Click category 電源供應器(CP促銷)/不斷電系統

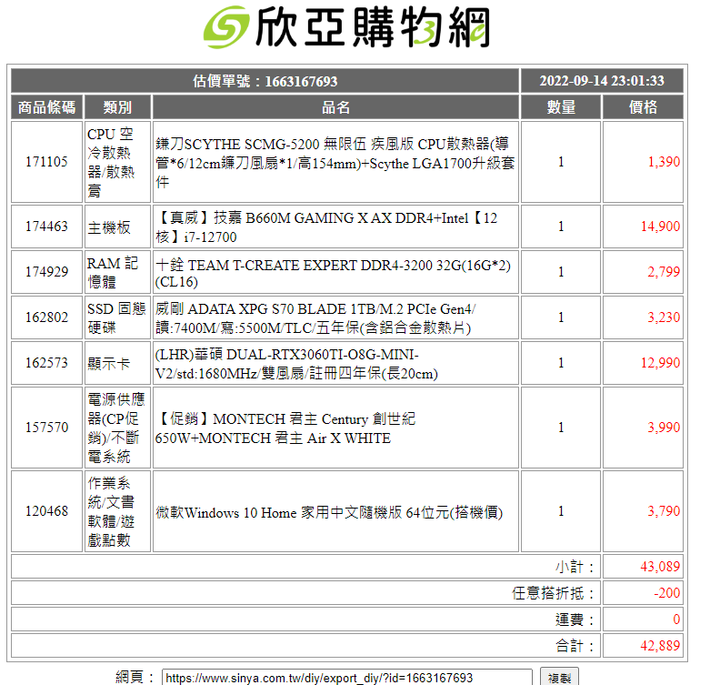pos(116,428)
